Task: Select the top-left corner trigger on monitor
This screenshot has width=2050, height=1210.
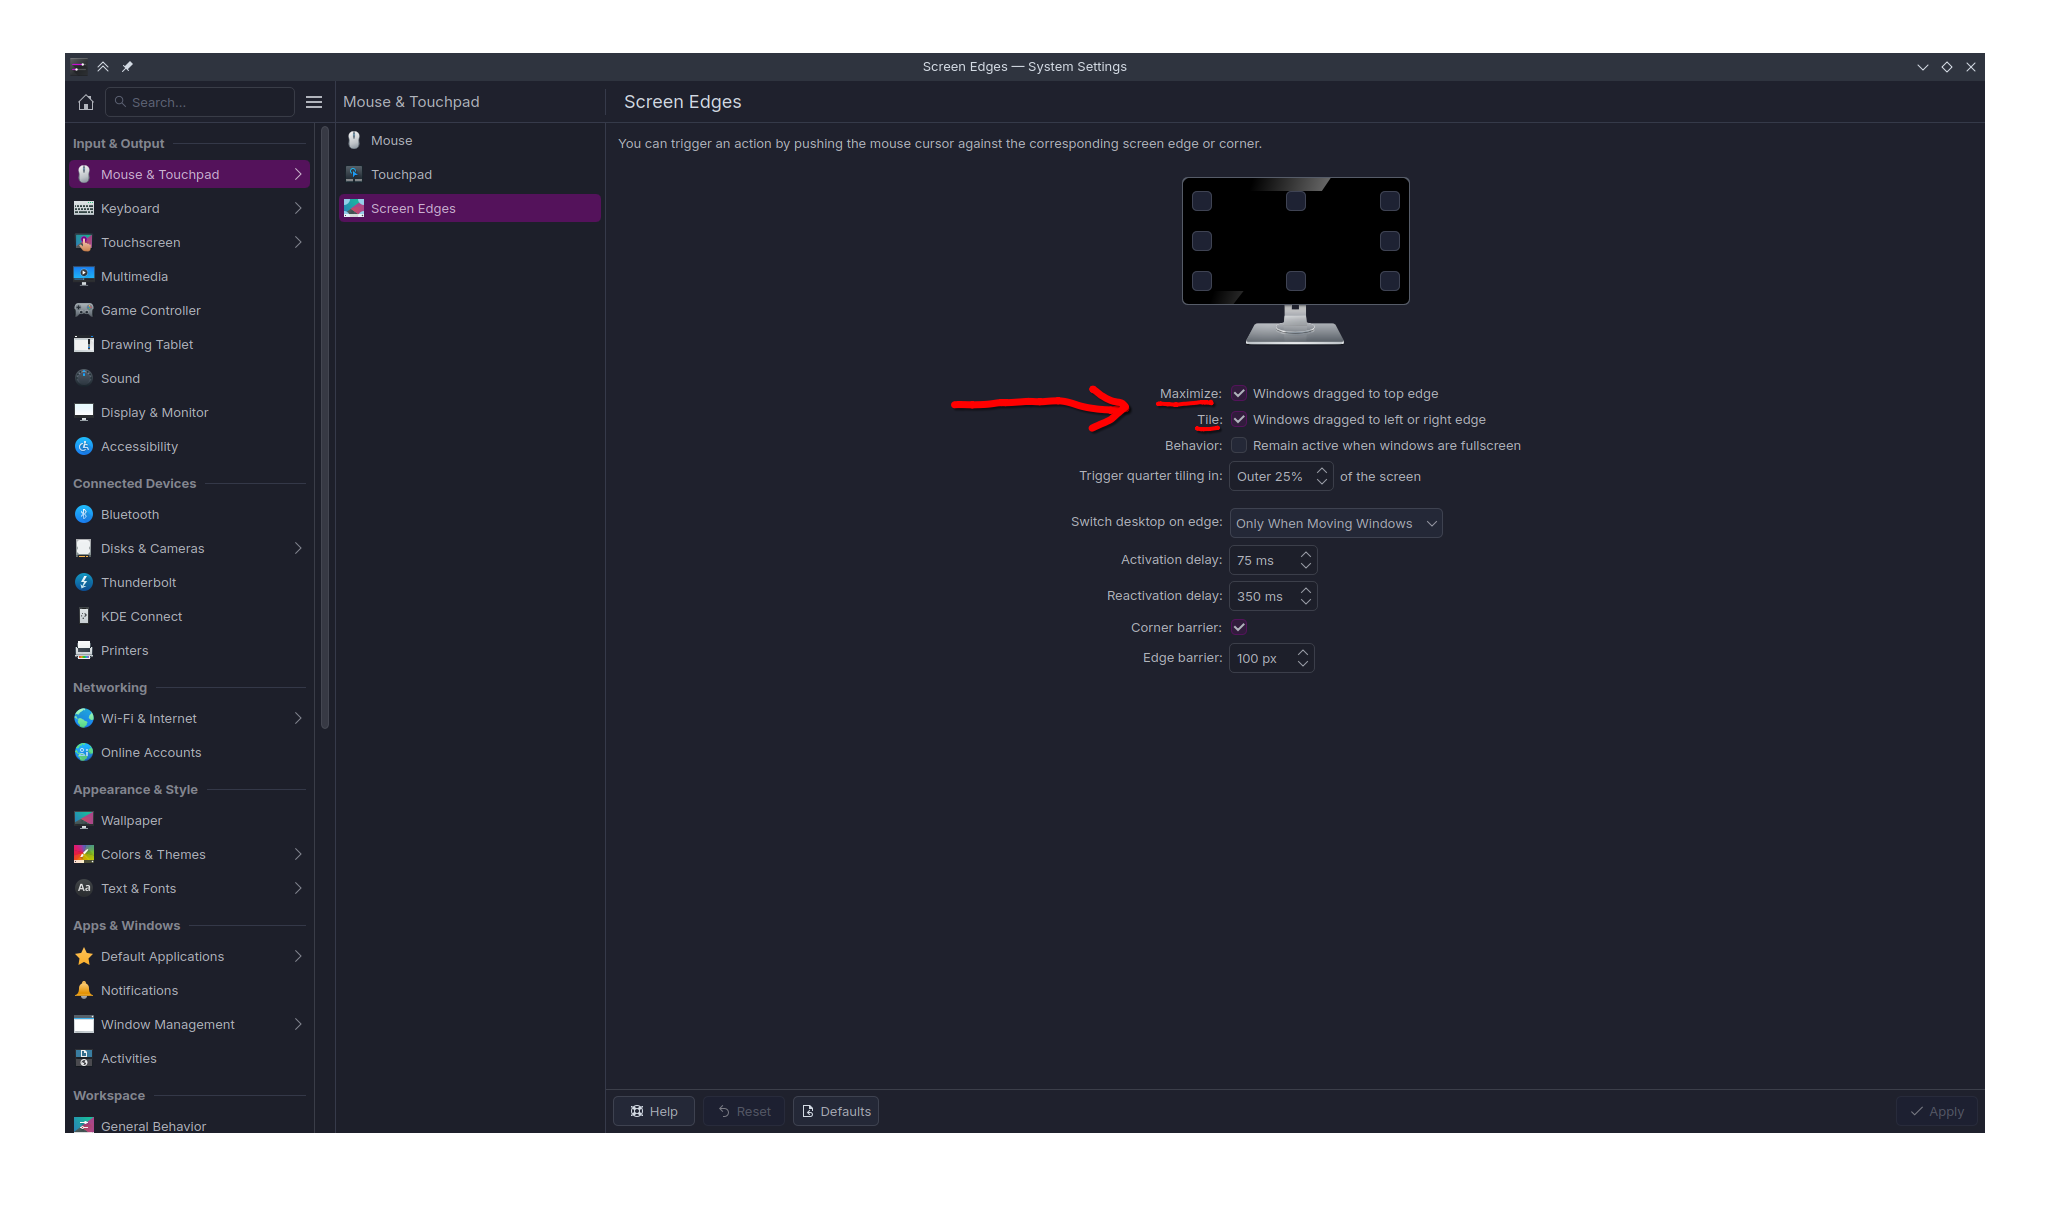Action: [1202, 201]
